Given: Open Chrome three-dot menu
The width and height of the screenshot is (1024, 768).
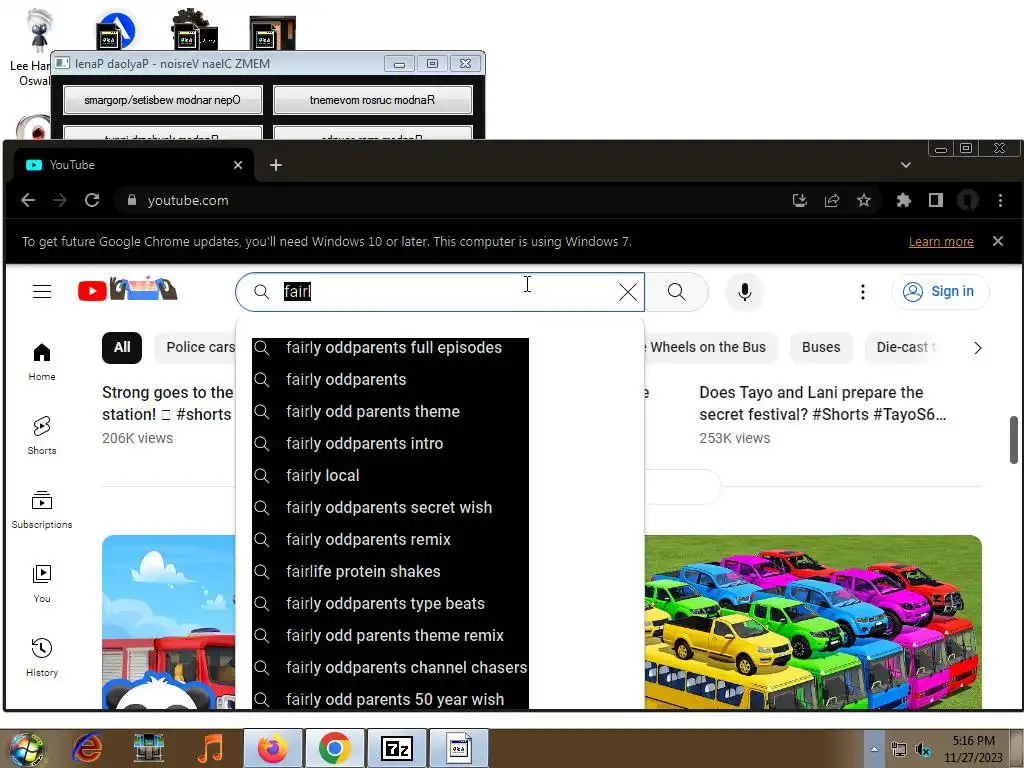Looking at the screenshot, I should [x=1000, y=200].
